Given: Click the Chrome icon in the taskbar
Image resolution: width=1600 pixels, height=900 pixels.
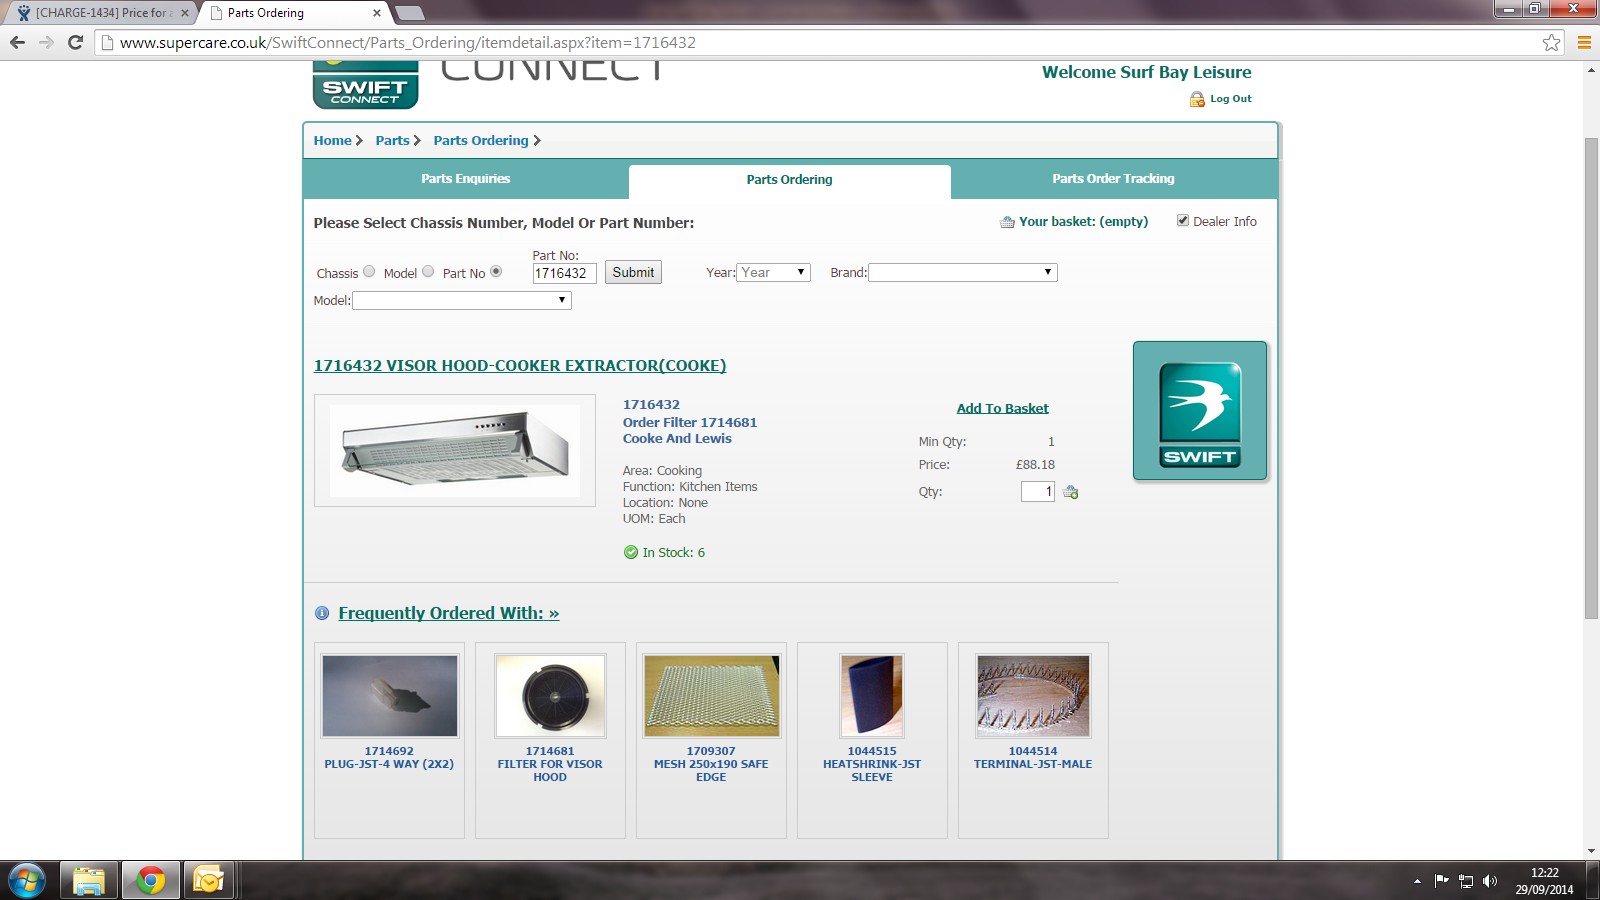Looking at the screenshot, I should (x=151, y=881).
